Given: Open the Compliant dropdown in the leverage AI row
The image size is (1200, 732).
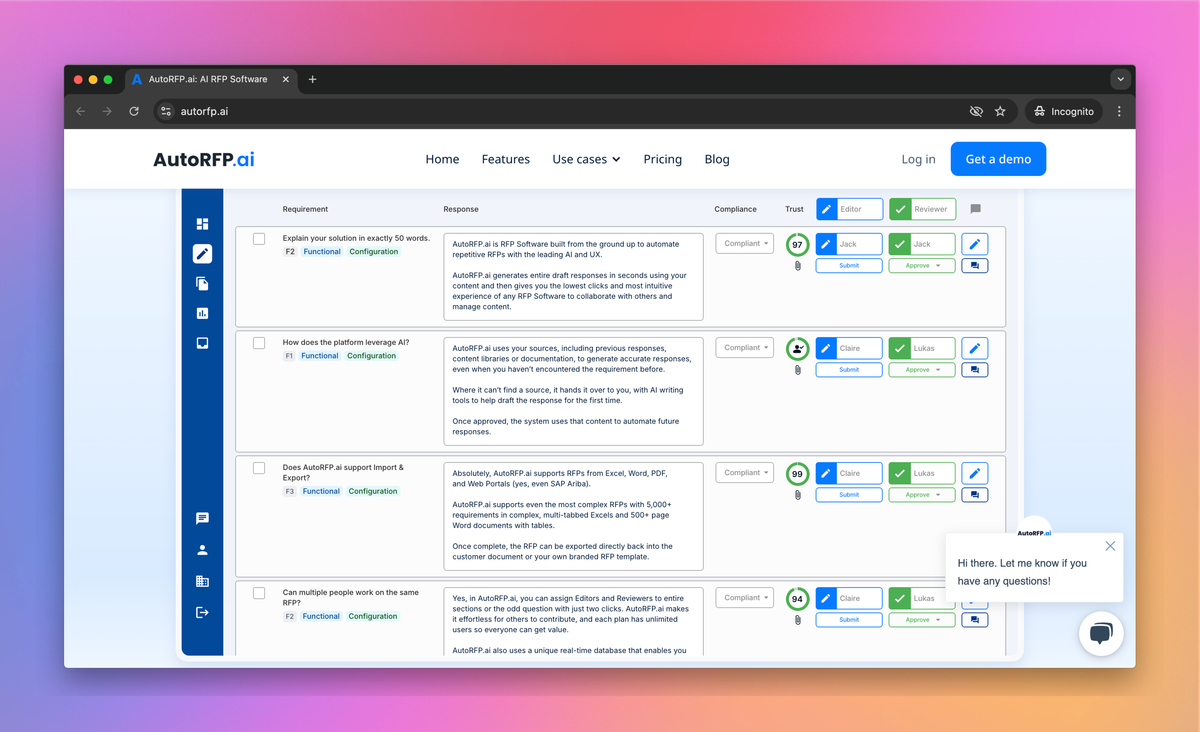Looking at the screenshot, I should pyautogui.click(x=745, y=348).
